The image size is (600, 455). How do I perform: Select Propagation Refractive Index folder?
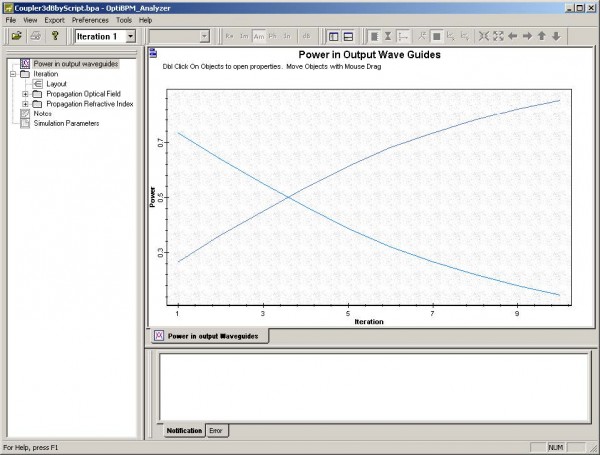tap(90, 104)
